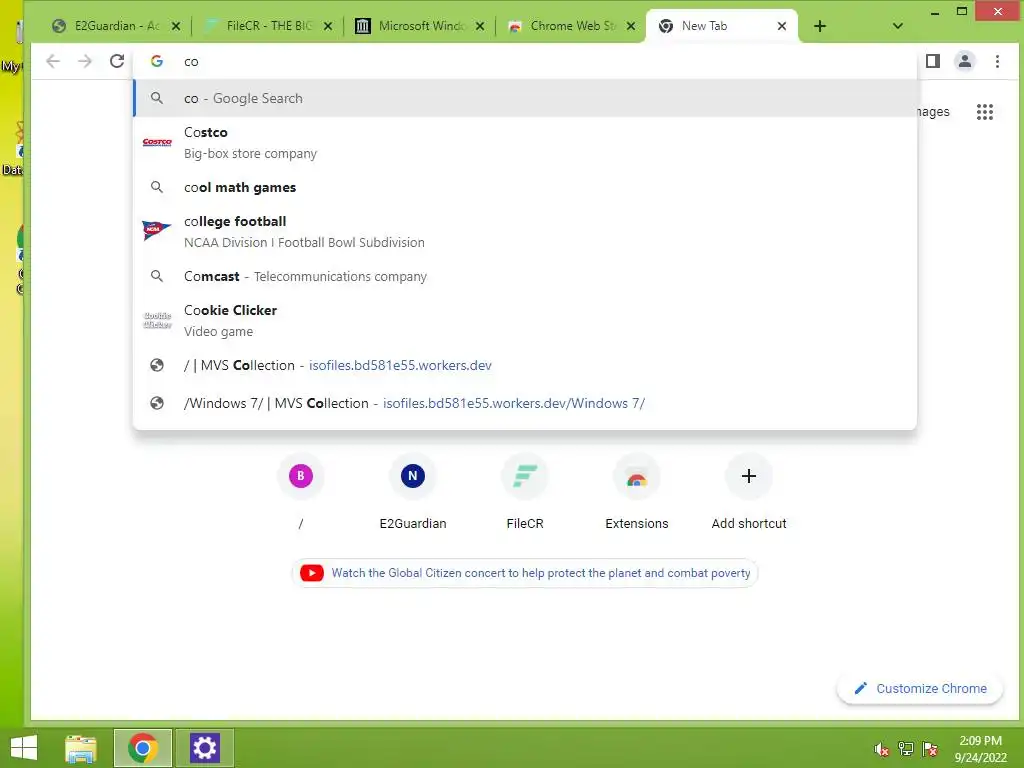
Task: Close the Microsoft Windows tab
Action: [480, 26]
